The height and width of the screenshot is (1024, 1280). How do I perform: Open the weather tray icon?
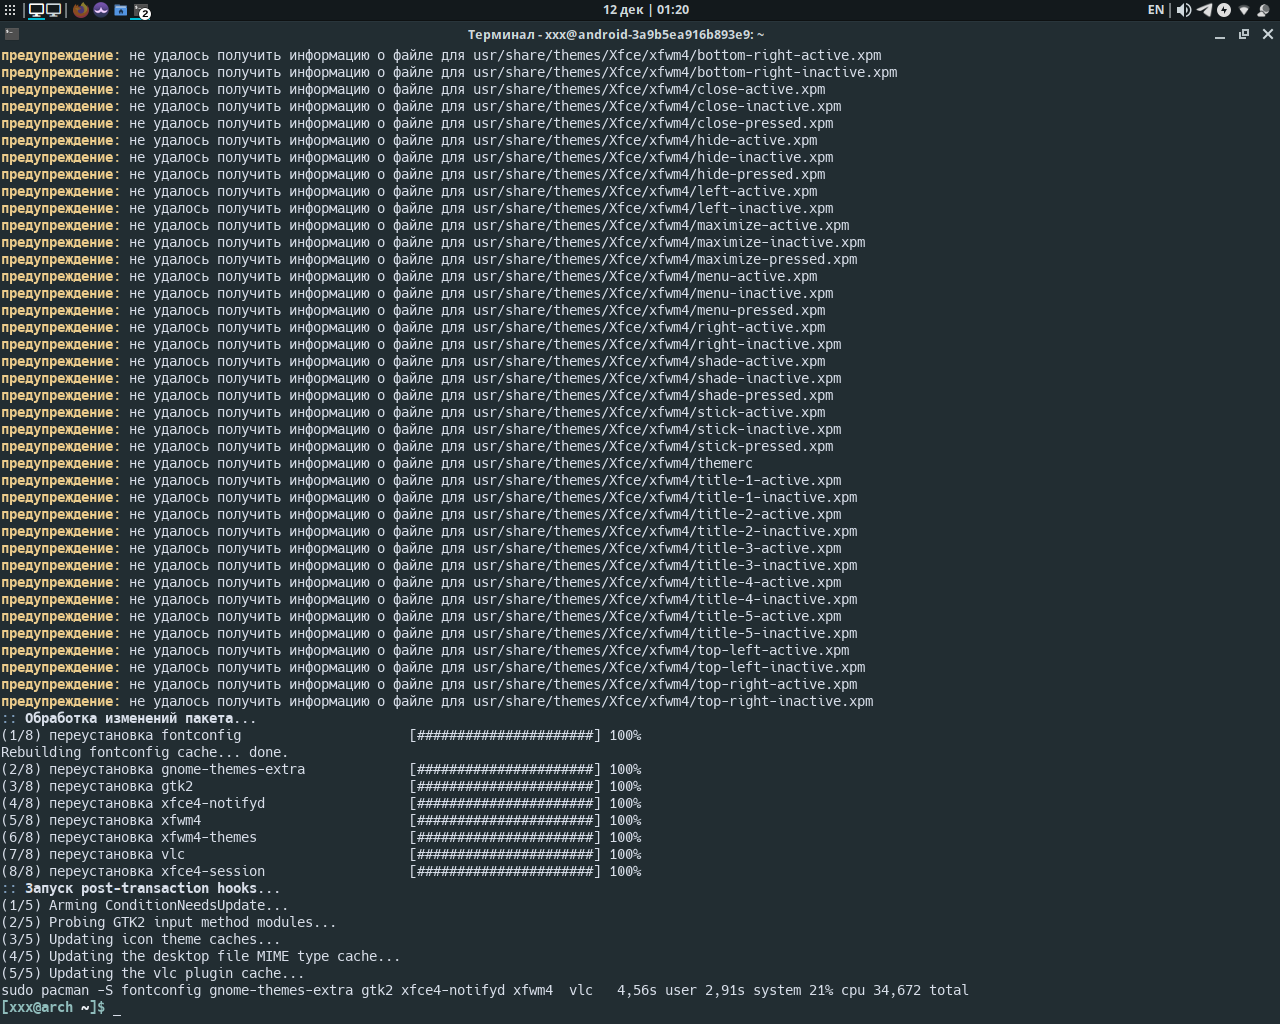pos(1265,10)
